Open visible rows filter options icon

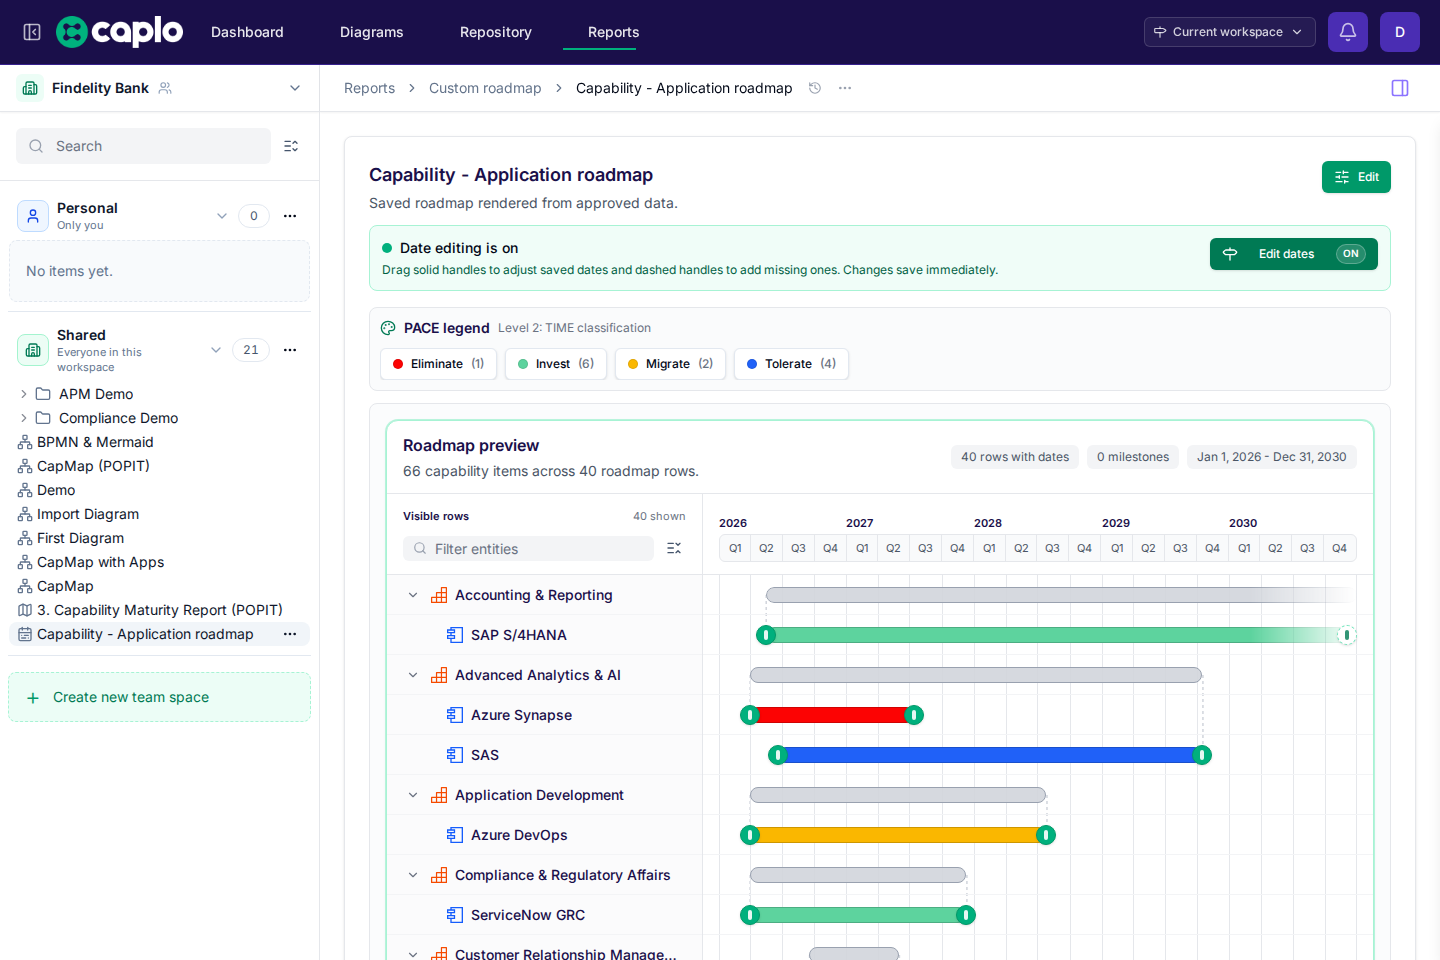click(674, 548)
